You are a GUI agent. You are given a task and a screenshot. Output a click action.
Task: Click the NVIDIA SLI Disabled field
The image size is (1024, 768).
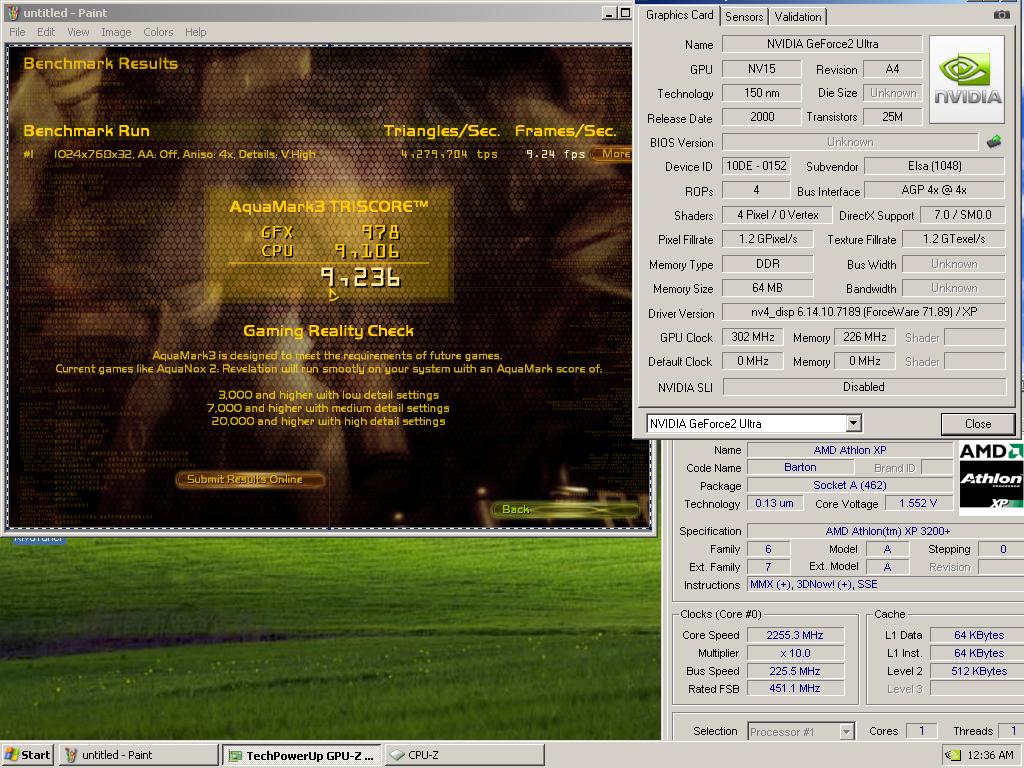click(863, 387)
